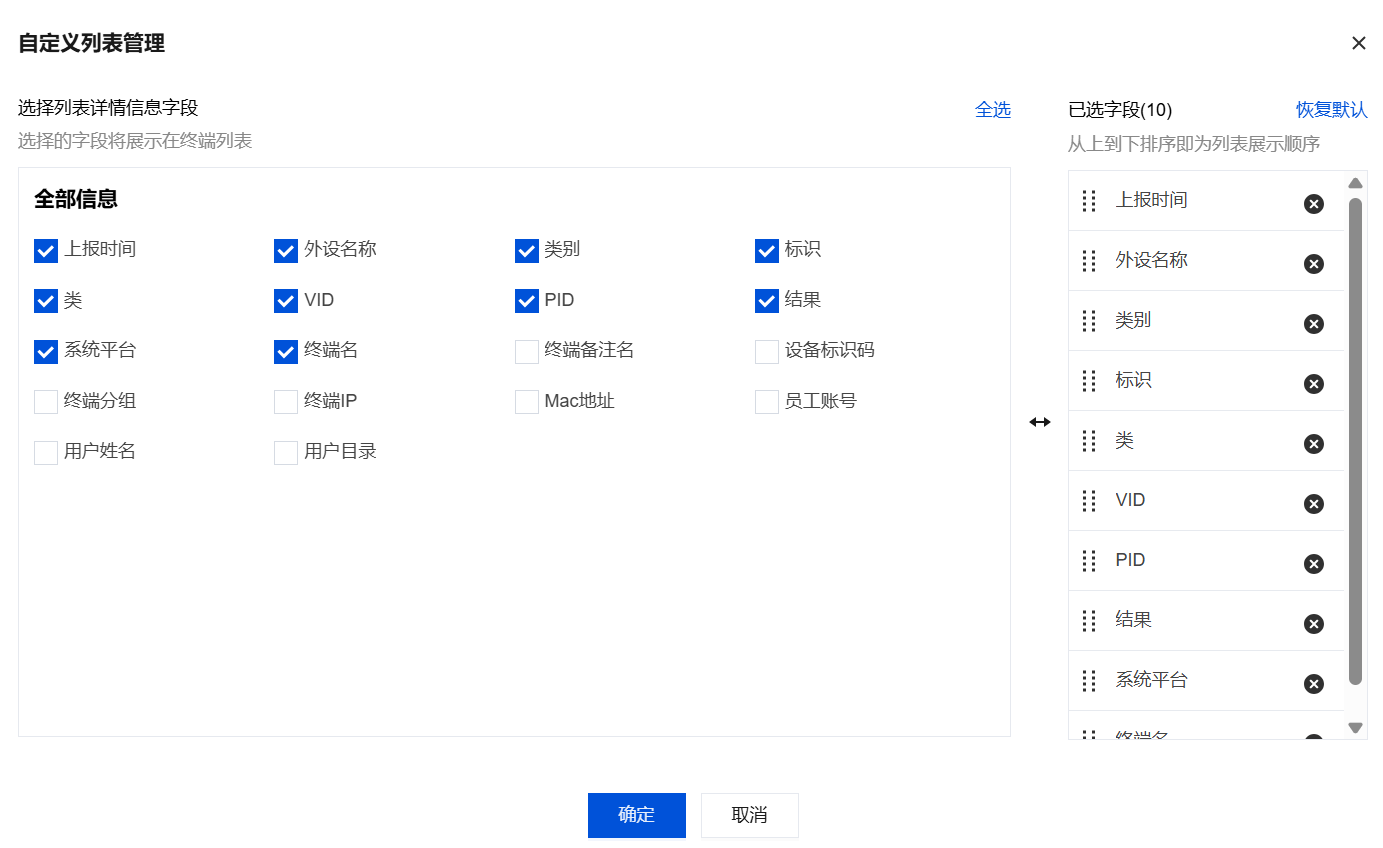The height and width of the screenshot is (848, 1383).
Task: Click the drag handle beside 系统平台 in selected fields
Action: 1090,681
